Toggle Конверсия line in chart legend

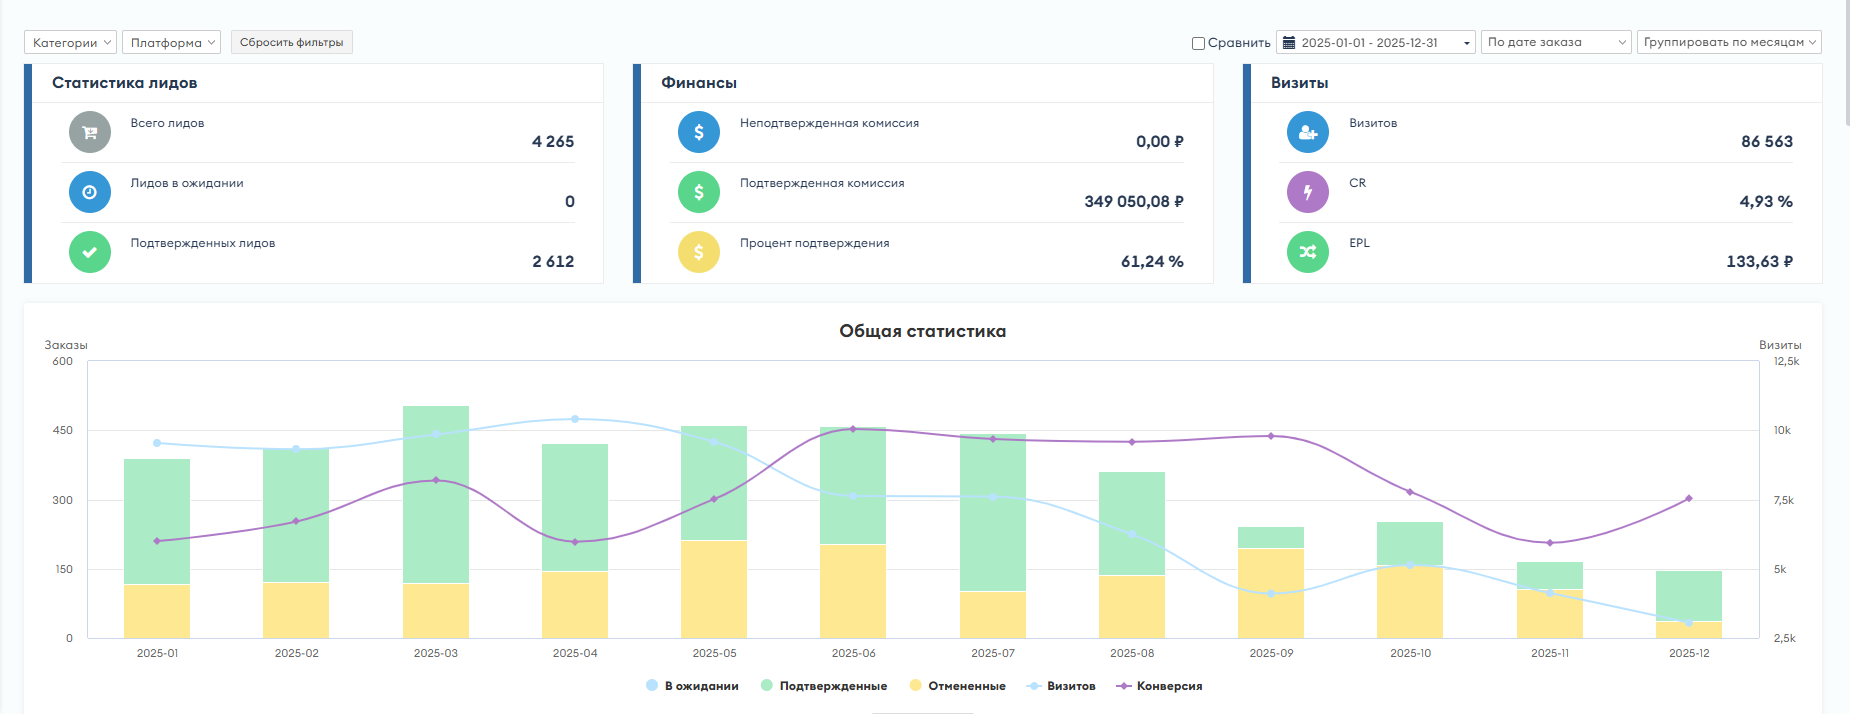(x=1159, y=686)
